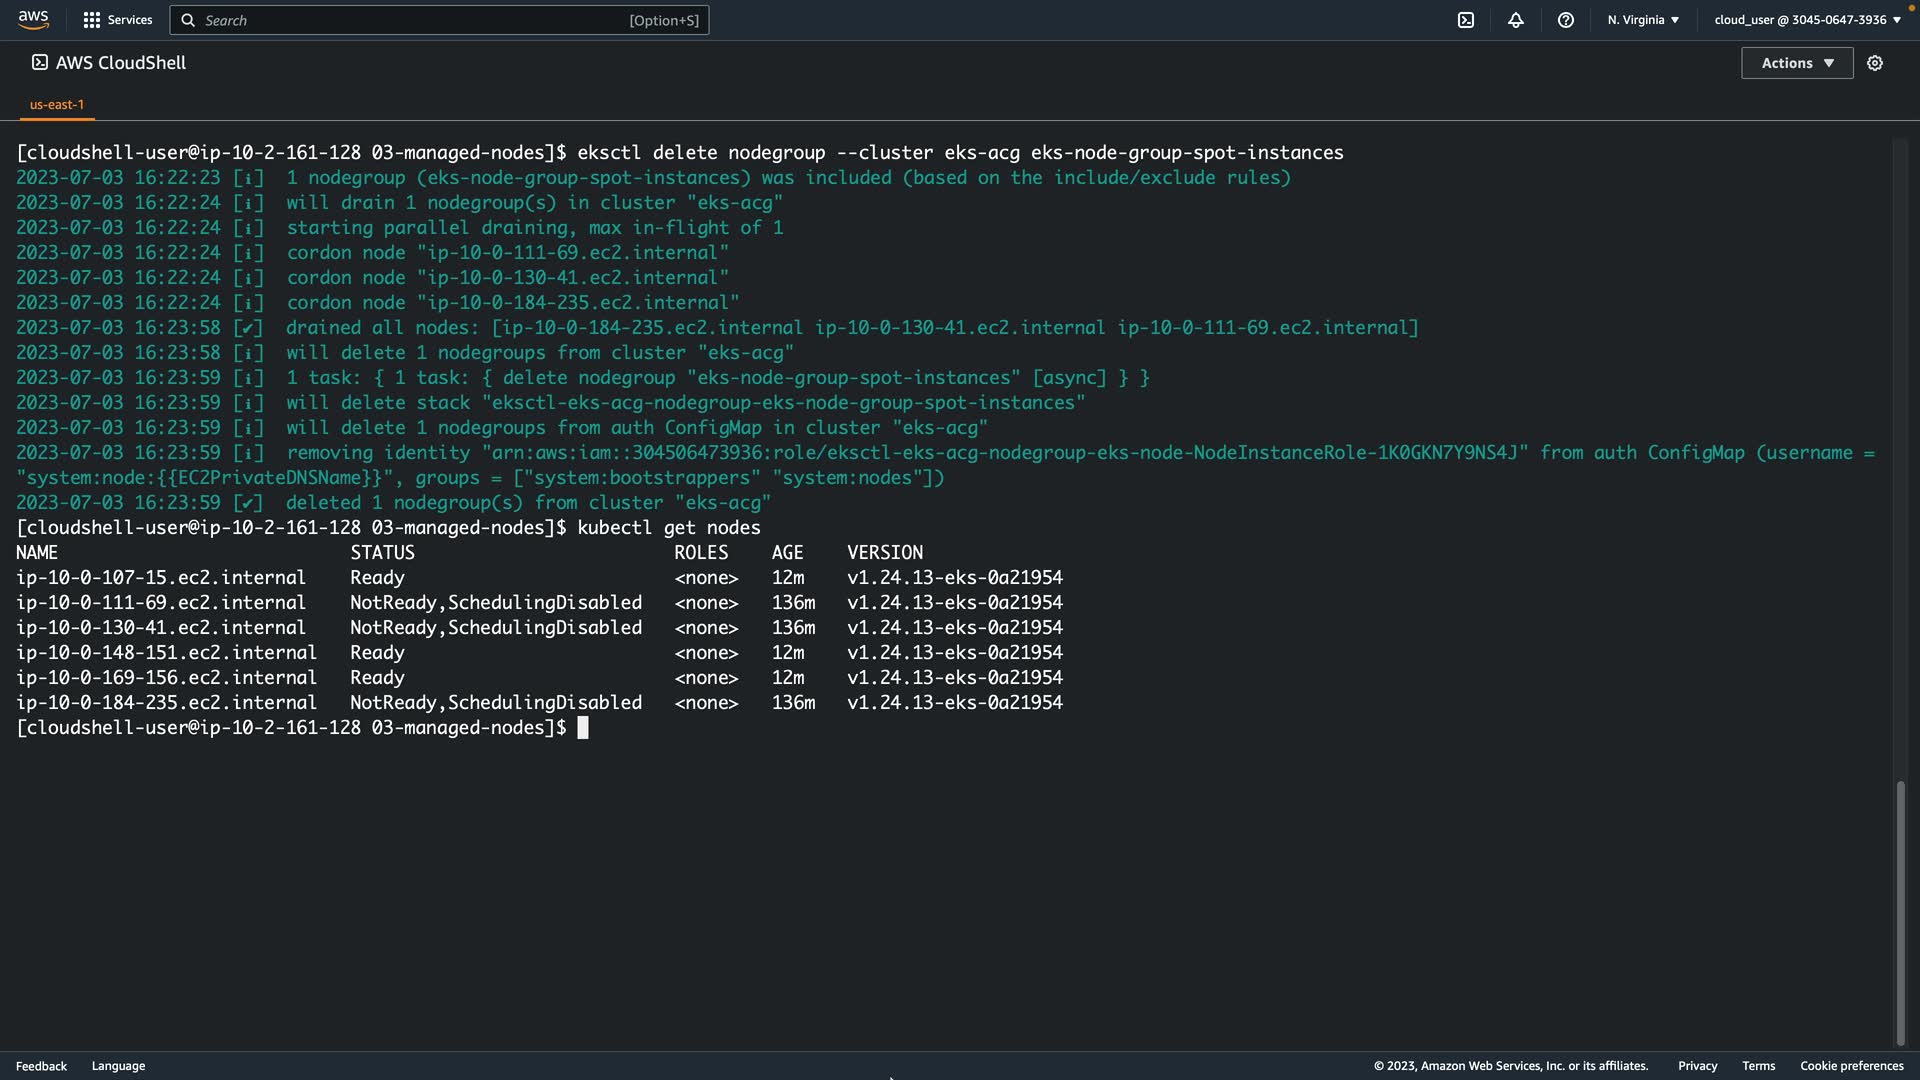1920x1080 pixels.
Task: Open the Actions dropdown button
Action: [1797, 63]
